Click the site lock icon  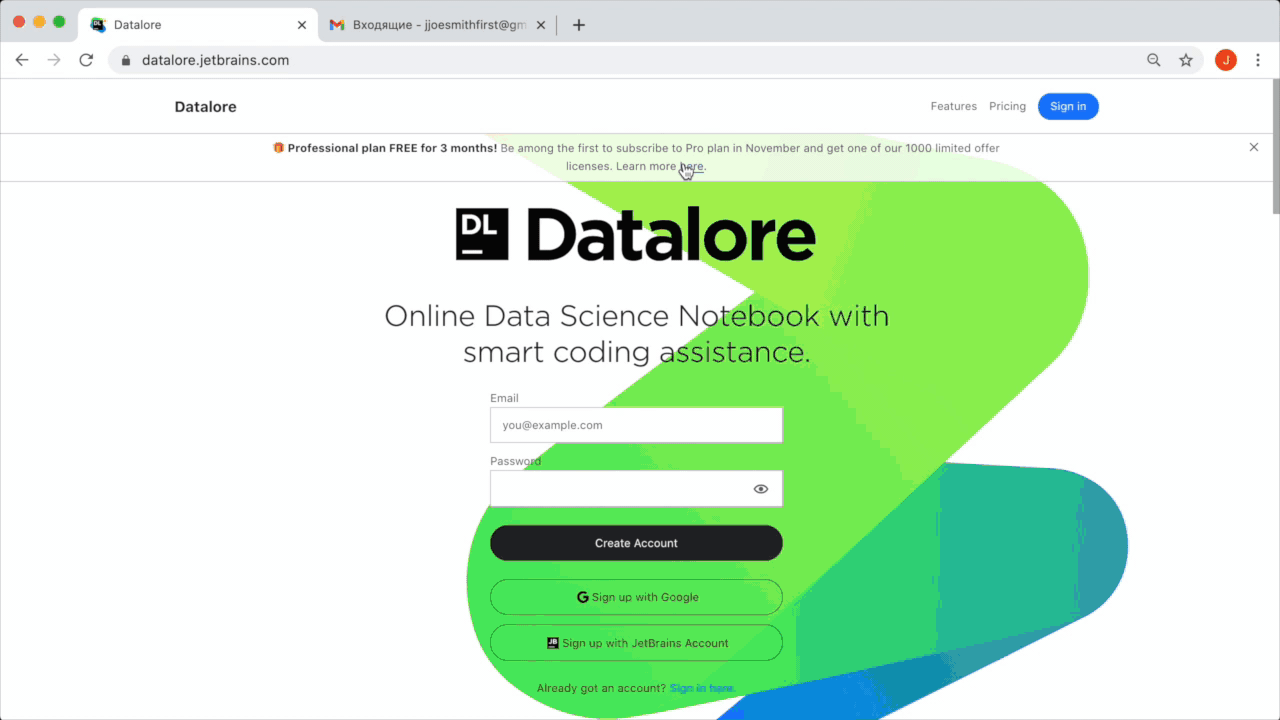tap(126, 60)
